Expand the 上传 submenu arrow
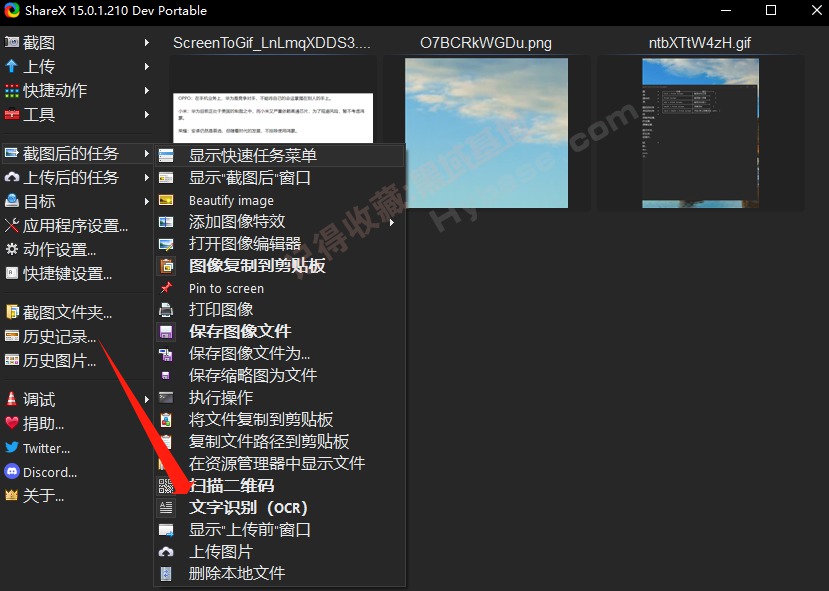Screen dimensions: 829x591 tap(146, 67)
